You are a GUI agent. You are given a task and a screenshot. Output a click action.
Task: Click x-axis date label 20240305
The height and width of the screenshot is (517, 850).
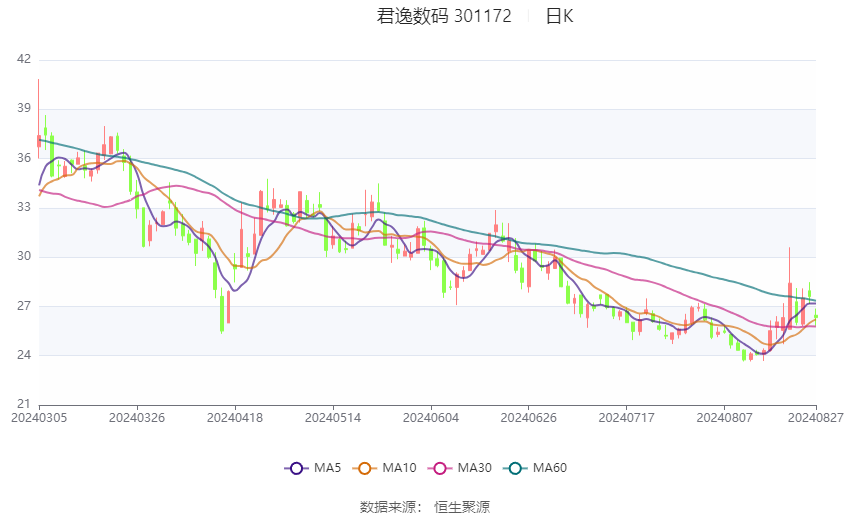[x=39, y=418]
